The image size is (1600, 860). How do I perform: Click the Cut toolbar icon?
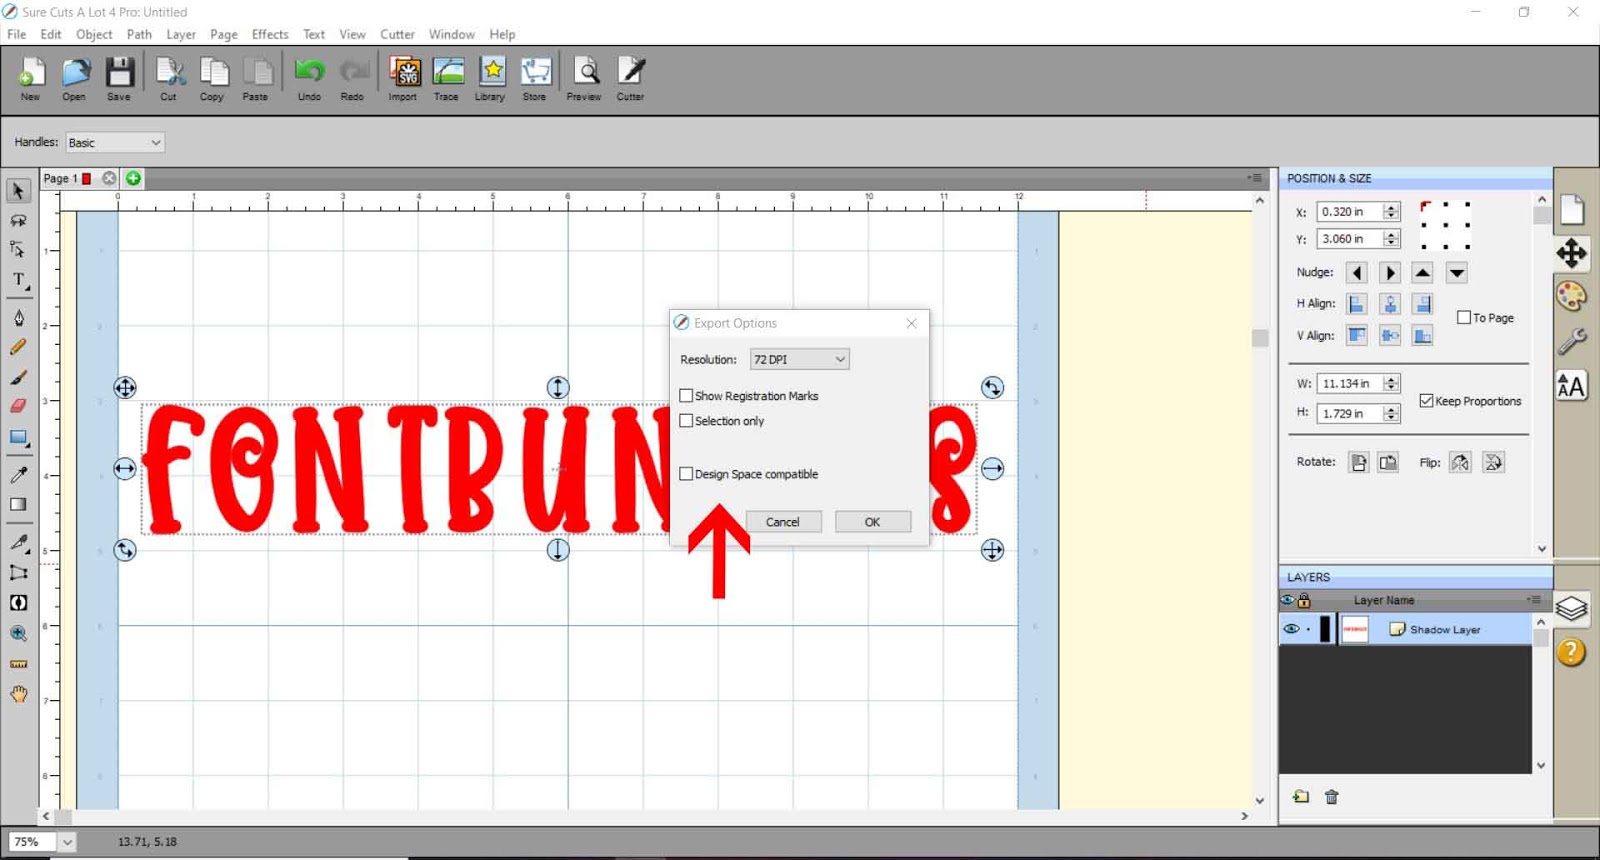[x=169, y=78]
